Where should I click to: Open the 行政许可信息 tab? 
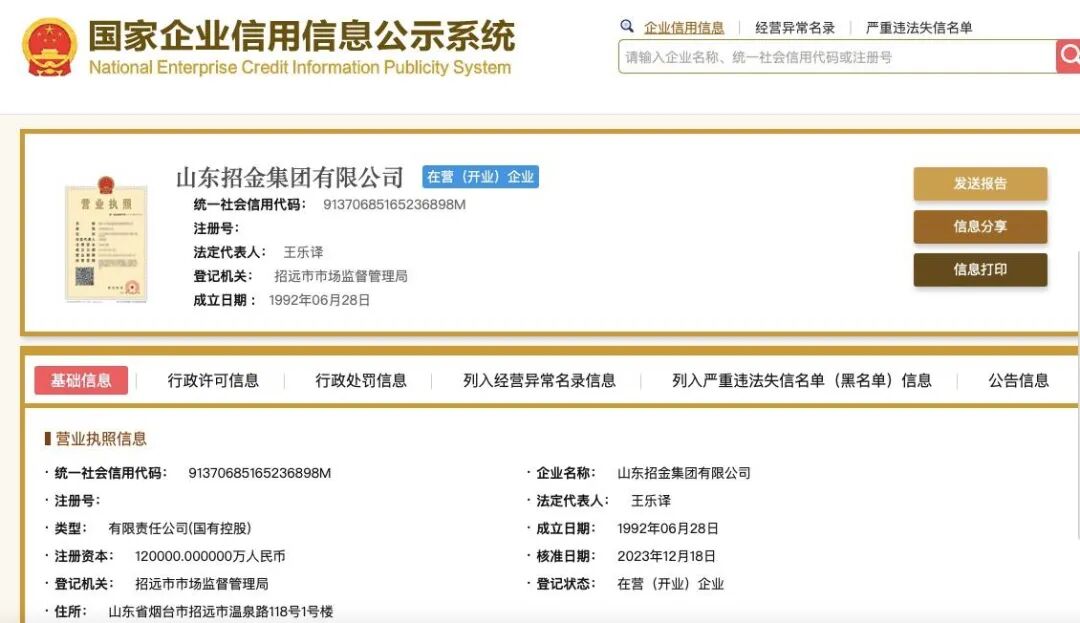point(213,380)
